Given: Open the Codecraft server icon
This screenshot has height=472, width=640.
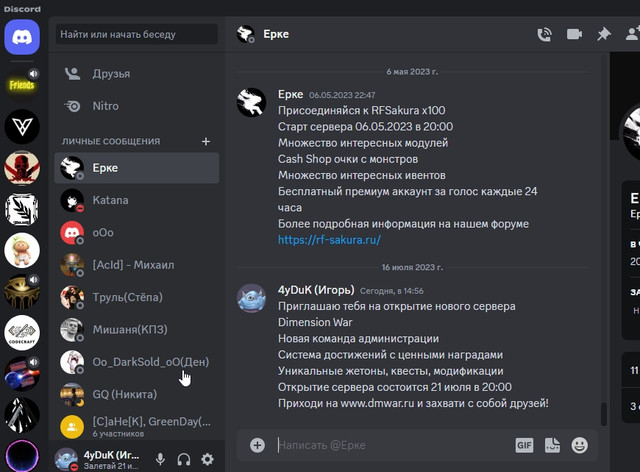Looking at the screenshot, I should coord(22,333).
